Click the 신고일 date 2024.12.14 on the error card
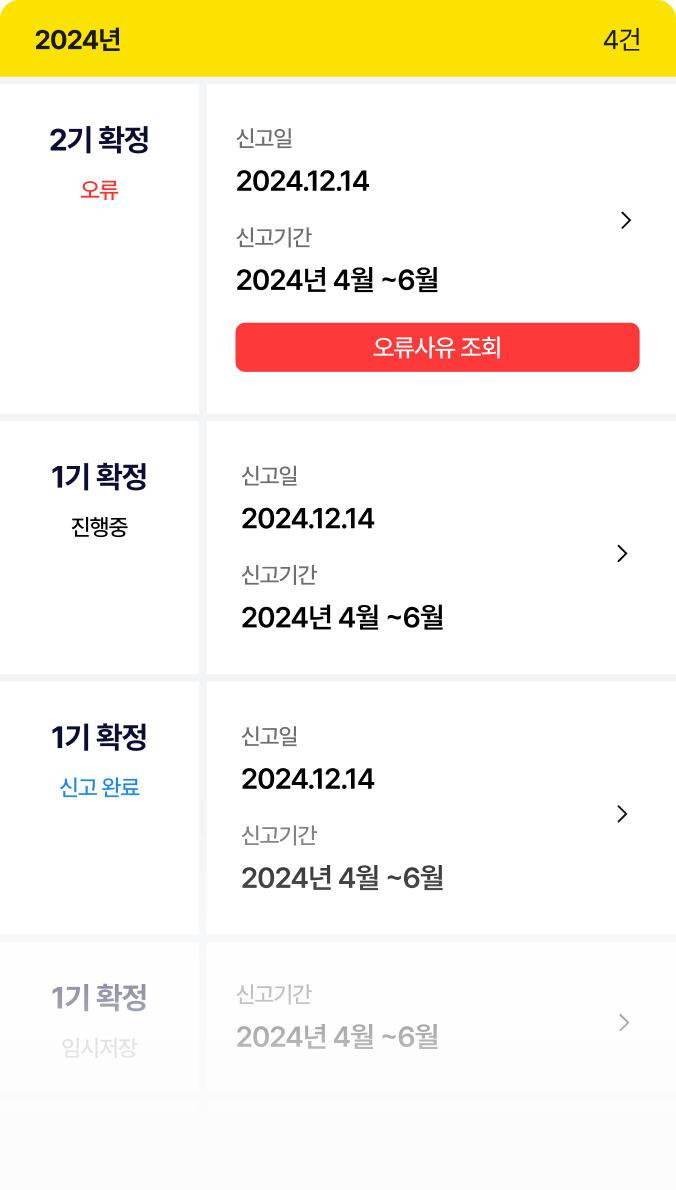Viewport: 676px width, 1190px height. pyautogui.click(x=303, y=181)
